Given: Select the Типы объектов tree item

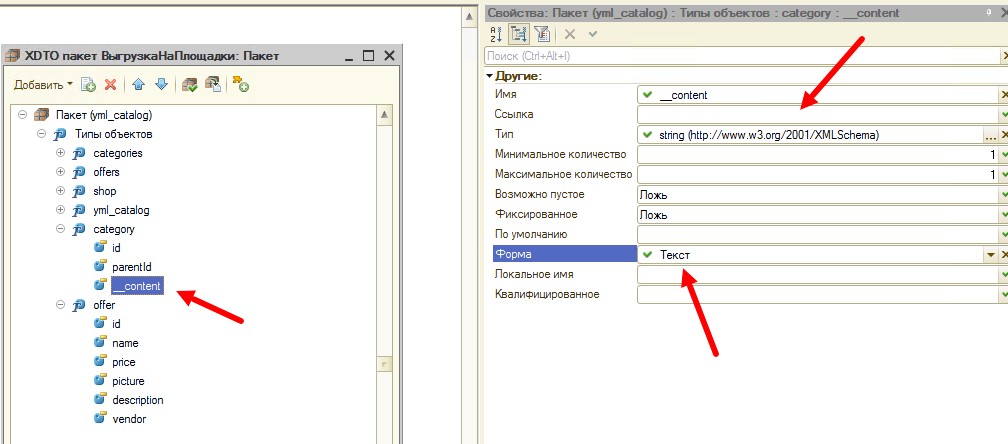Looking at the screenshot, I should point(114,134).
